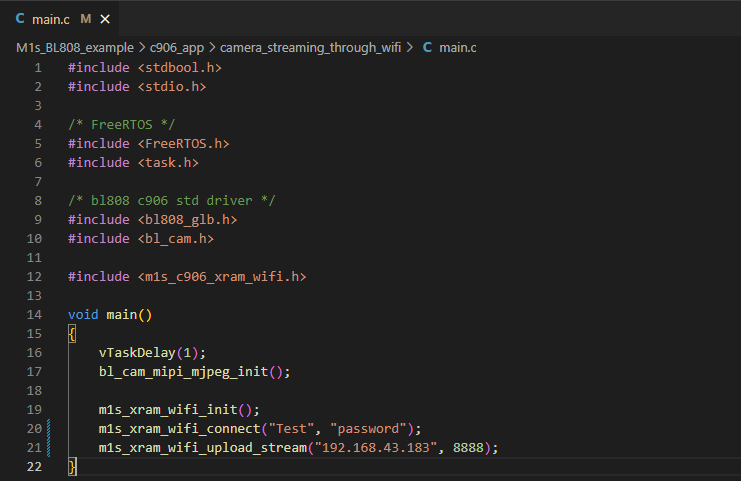Open M1s_BL808_example breadcrumb folder
The height and width of the screenshot is (481, 741).
[x=75, y=48]
